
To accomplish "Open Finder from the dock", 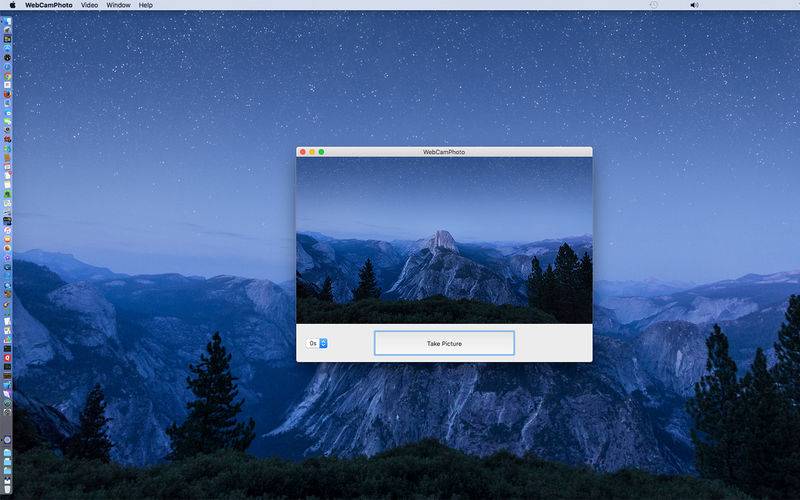I will click(x=8, y=21).
